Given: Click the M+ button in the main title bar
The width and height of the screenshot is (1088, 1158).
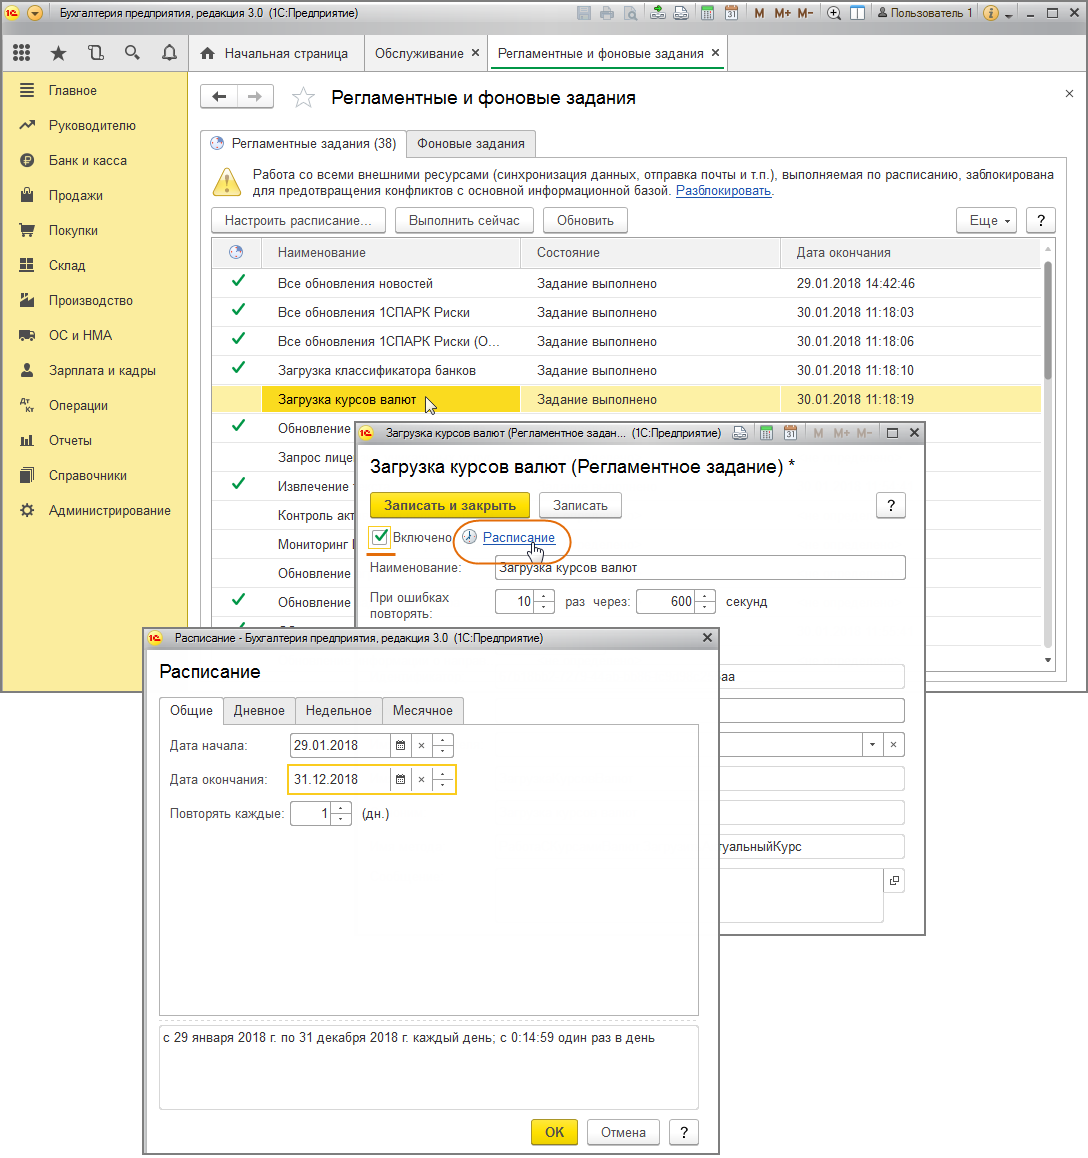Looking at the screenshot, I should [782, 13].
